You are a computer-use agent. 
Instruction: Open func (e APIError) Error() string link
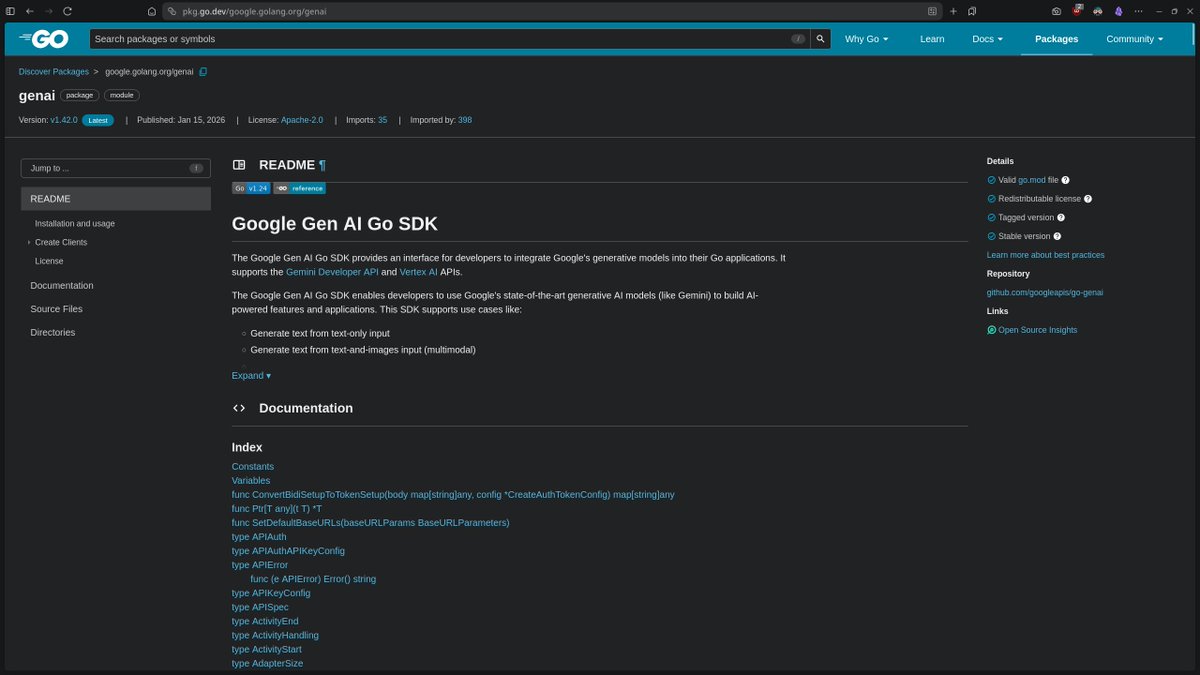313,579
